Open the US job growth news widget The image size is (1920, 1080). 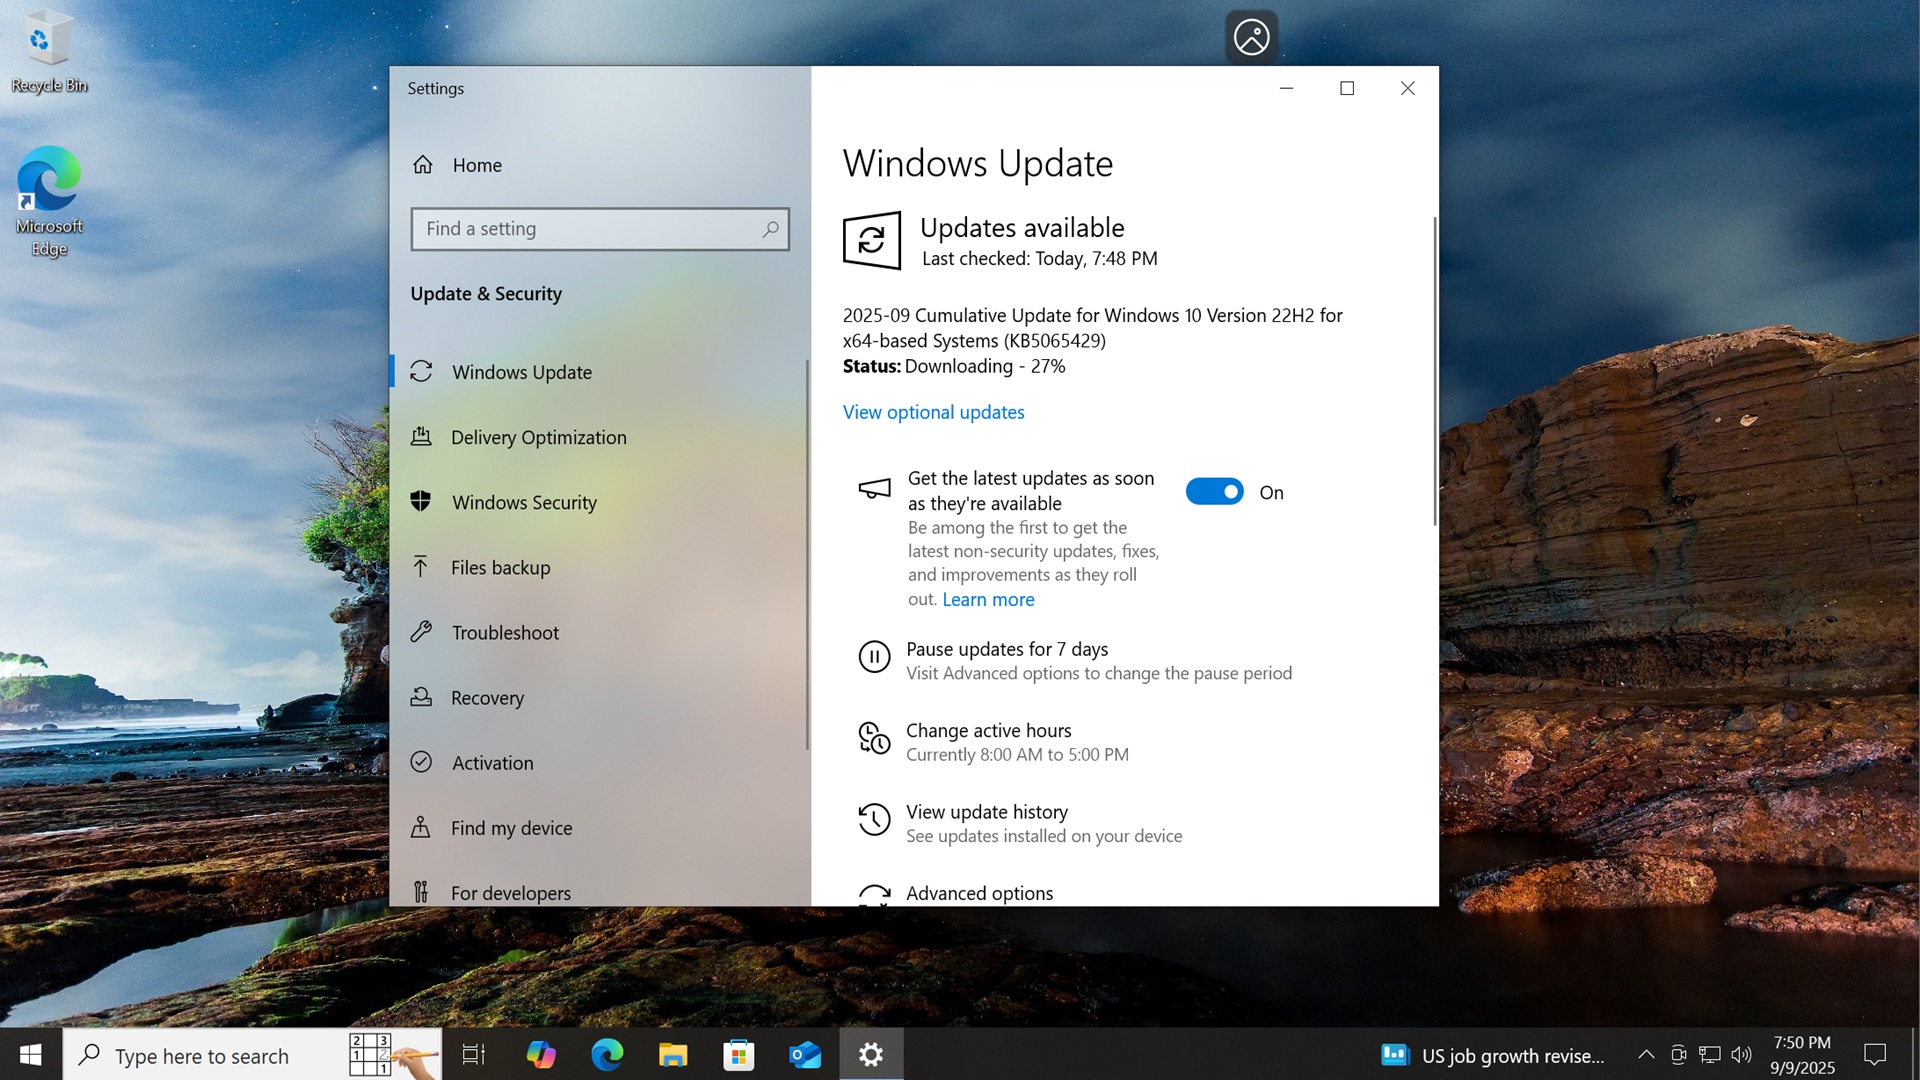click(1495, 1054)
